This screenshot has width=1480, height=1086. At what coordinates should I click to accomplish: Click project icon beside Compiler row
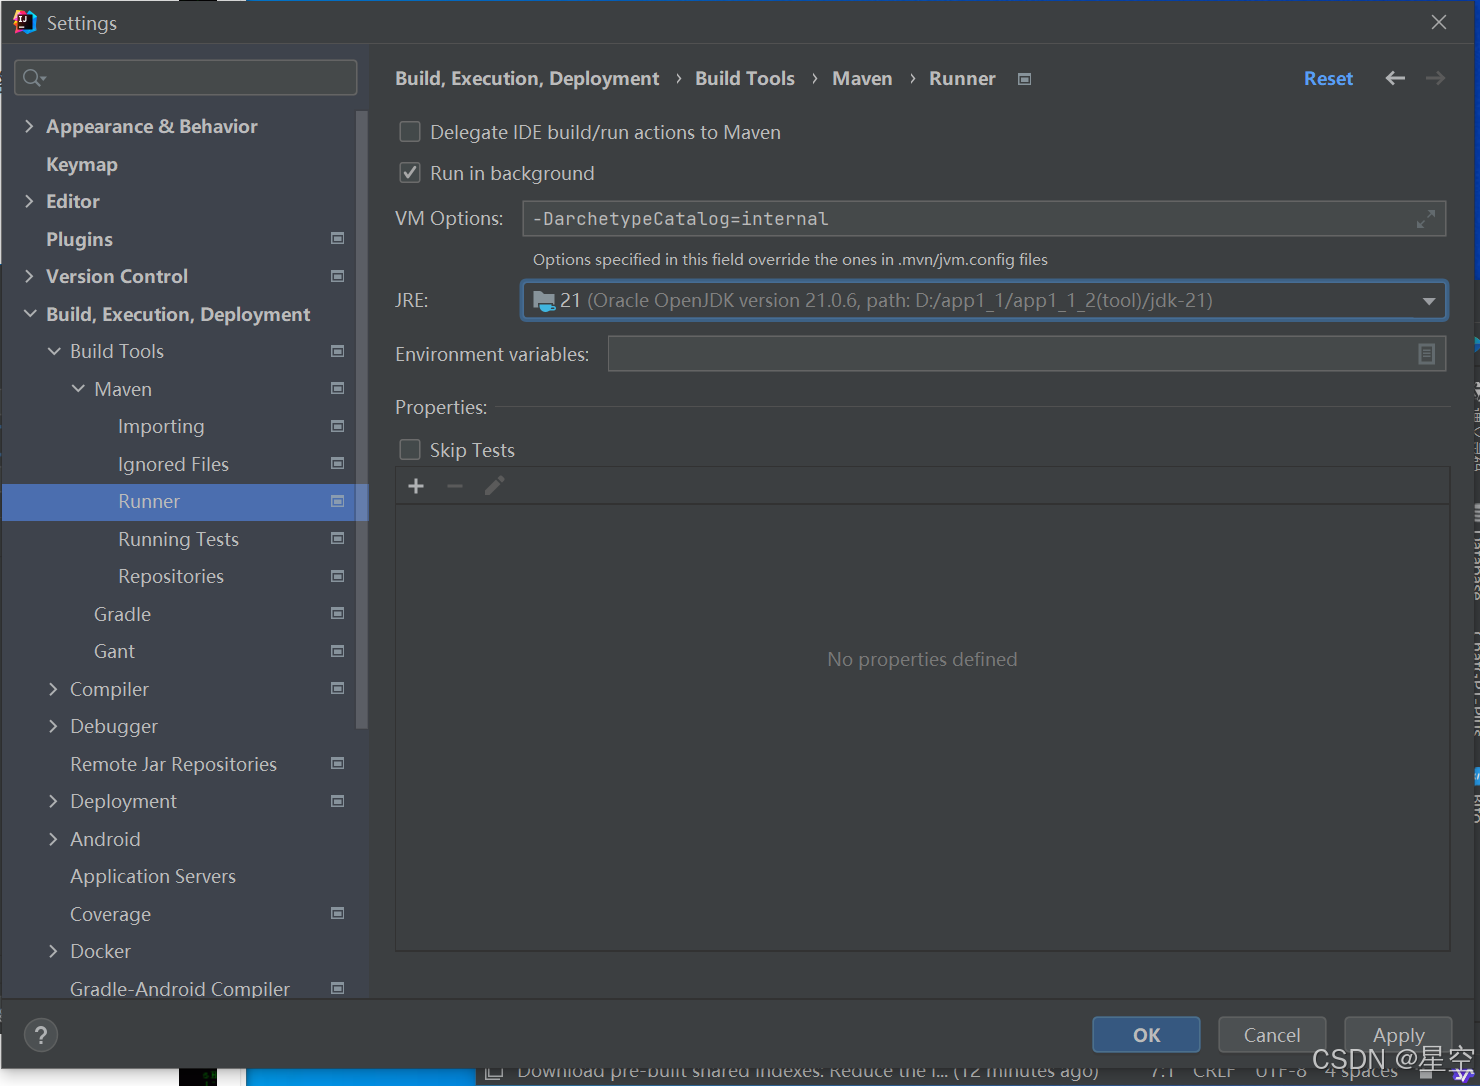337,689
